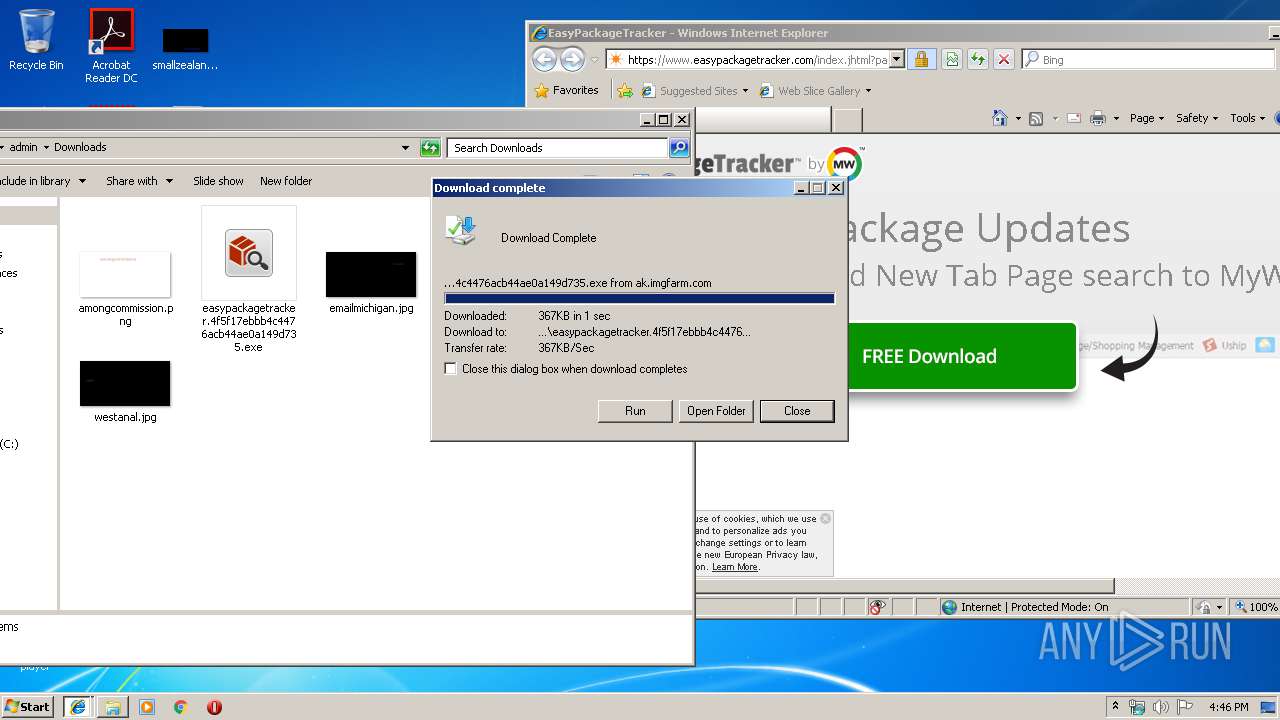The width and height of the screenshot is (1280, 720).
Task: Toggle Compatibility View icon in IE
Action: point(952,60)
